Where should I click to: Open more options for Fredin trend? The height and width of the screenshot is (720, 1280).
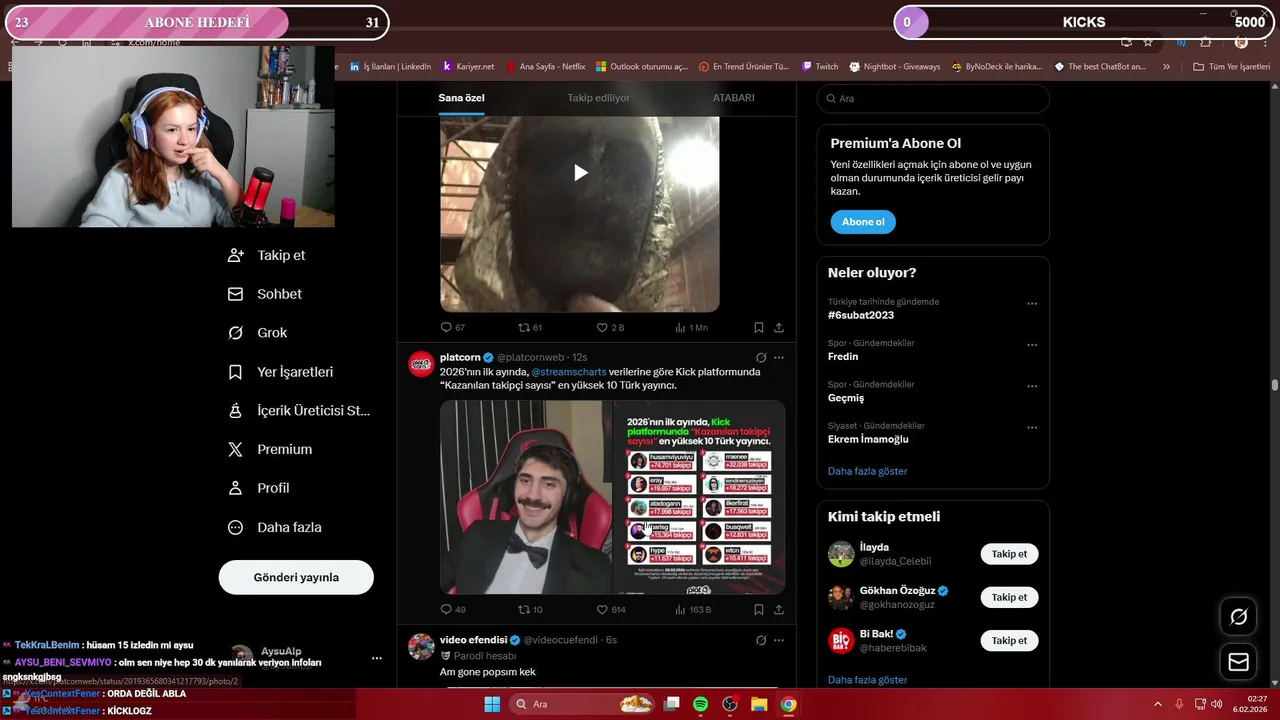tap(1032, 345)
